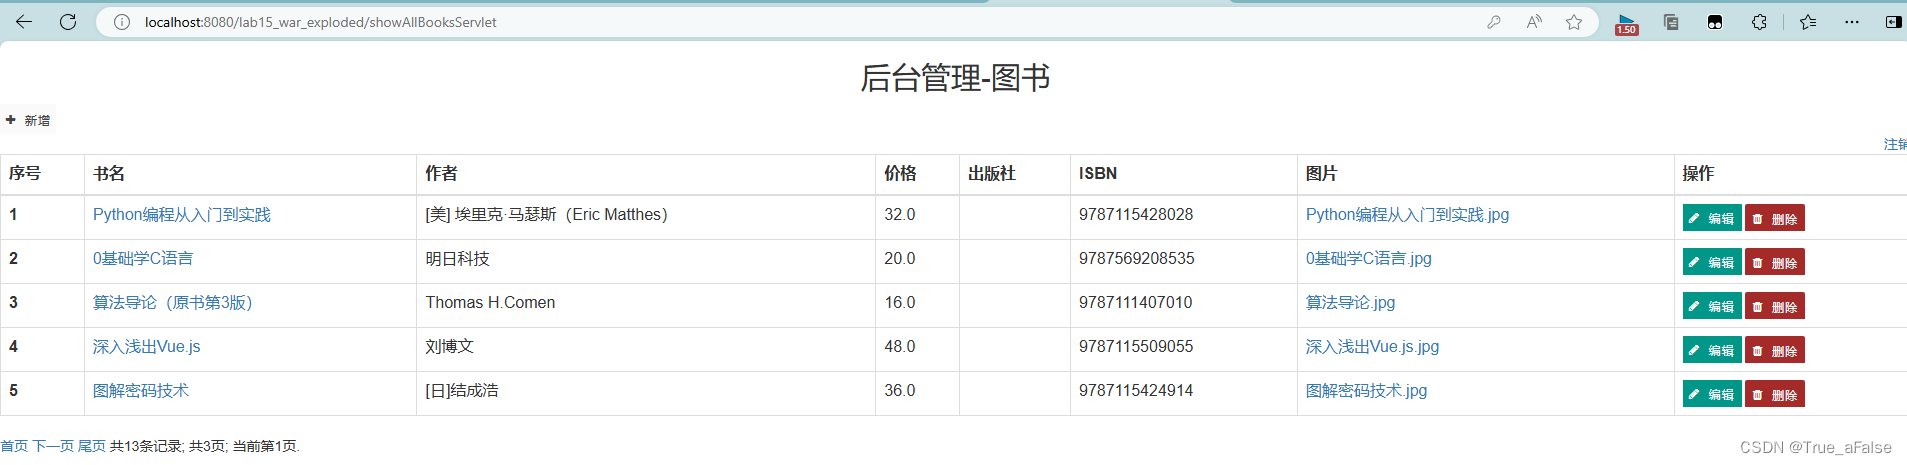This screenshot has height=465, width=1907.
Task: Edit the 0基础学C语言 book row
Action: [x=1712, y=262]
